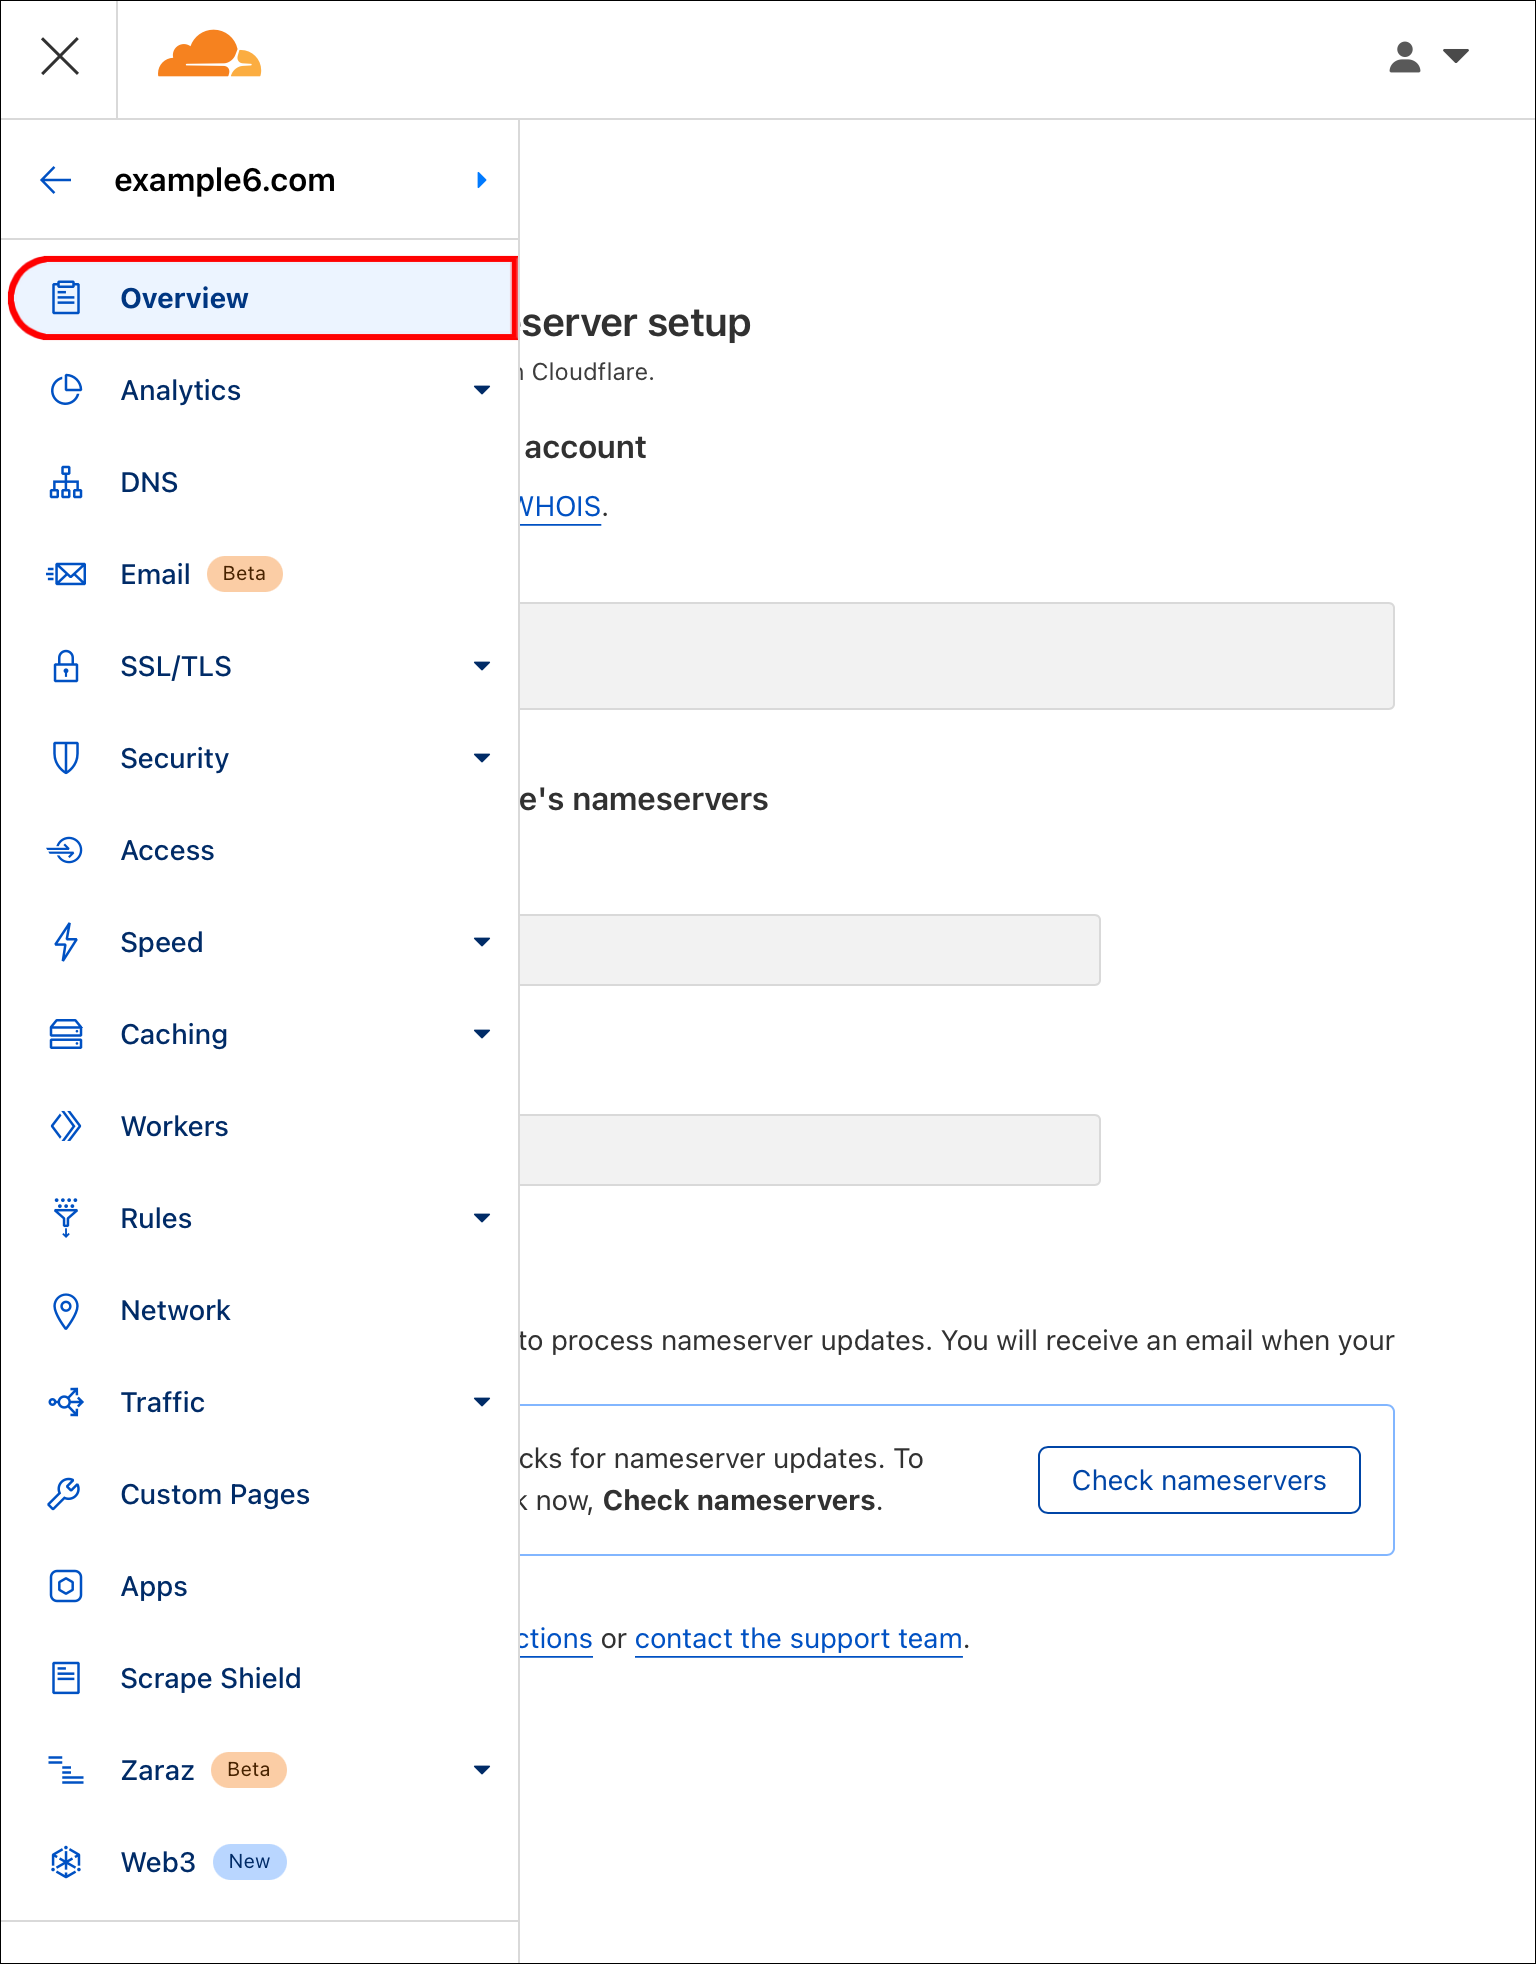1536x1964 pixels.
Task: Click the Network location pin icon
Action: (66, 1310)
